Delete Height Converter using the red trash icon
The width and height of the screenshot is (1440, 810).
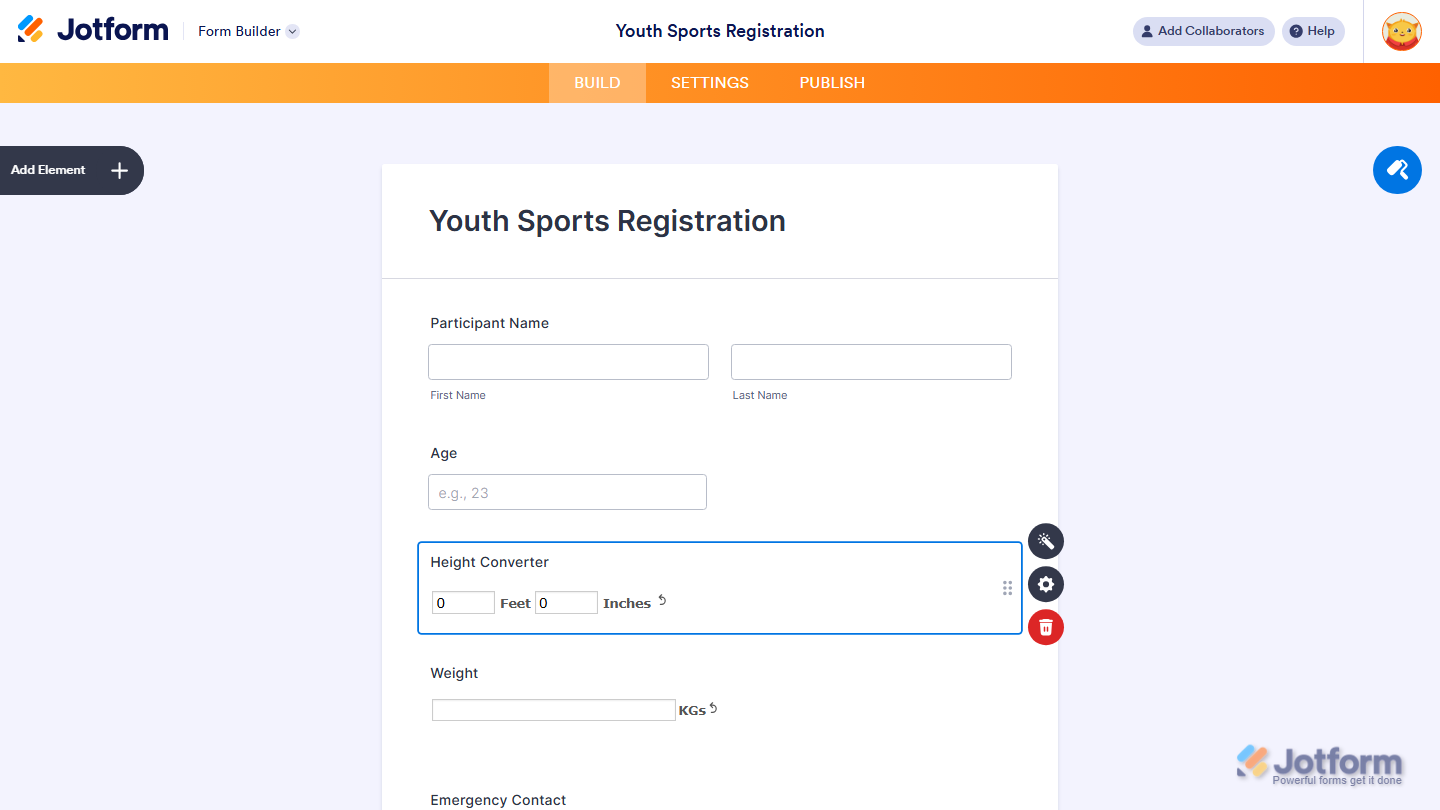coord(1045,627)
